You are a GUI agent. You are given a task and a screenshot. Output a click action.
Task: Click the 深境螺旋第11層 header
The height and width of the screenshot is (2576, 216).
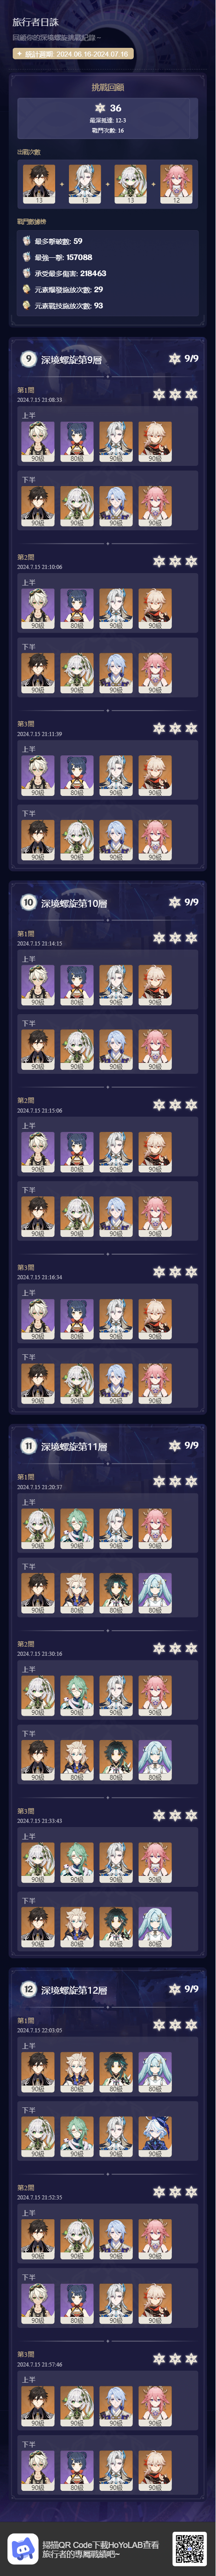(73, 1447)
